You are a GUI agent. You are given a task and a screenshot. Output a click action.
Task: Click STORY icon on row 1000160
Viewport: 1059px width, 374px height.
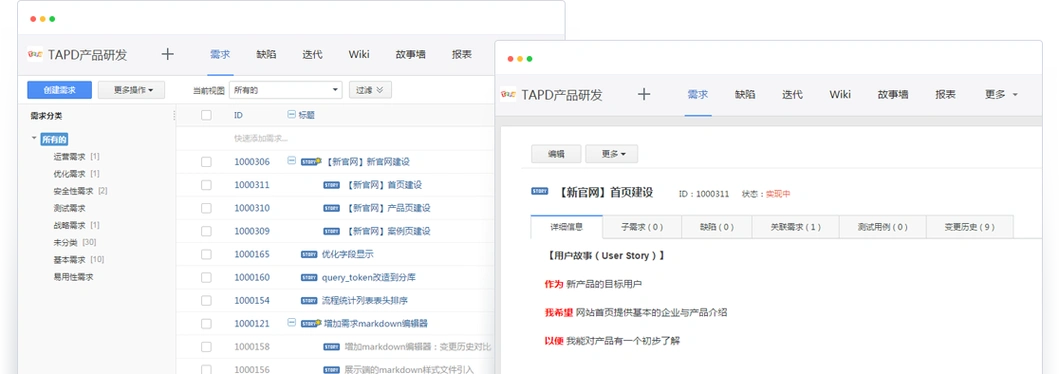click(x=309, y=277)
